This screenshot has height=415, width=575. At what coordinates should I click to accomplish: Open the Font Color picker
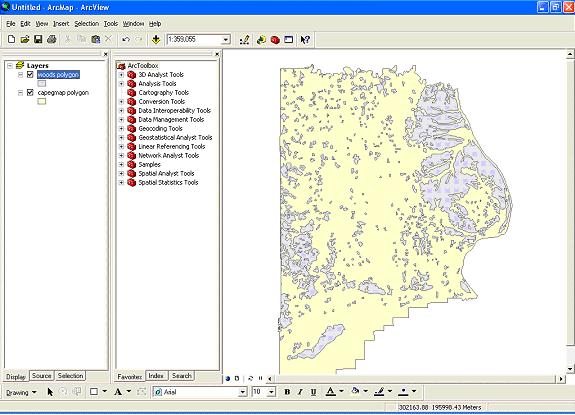click(330, 392)
